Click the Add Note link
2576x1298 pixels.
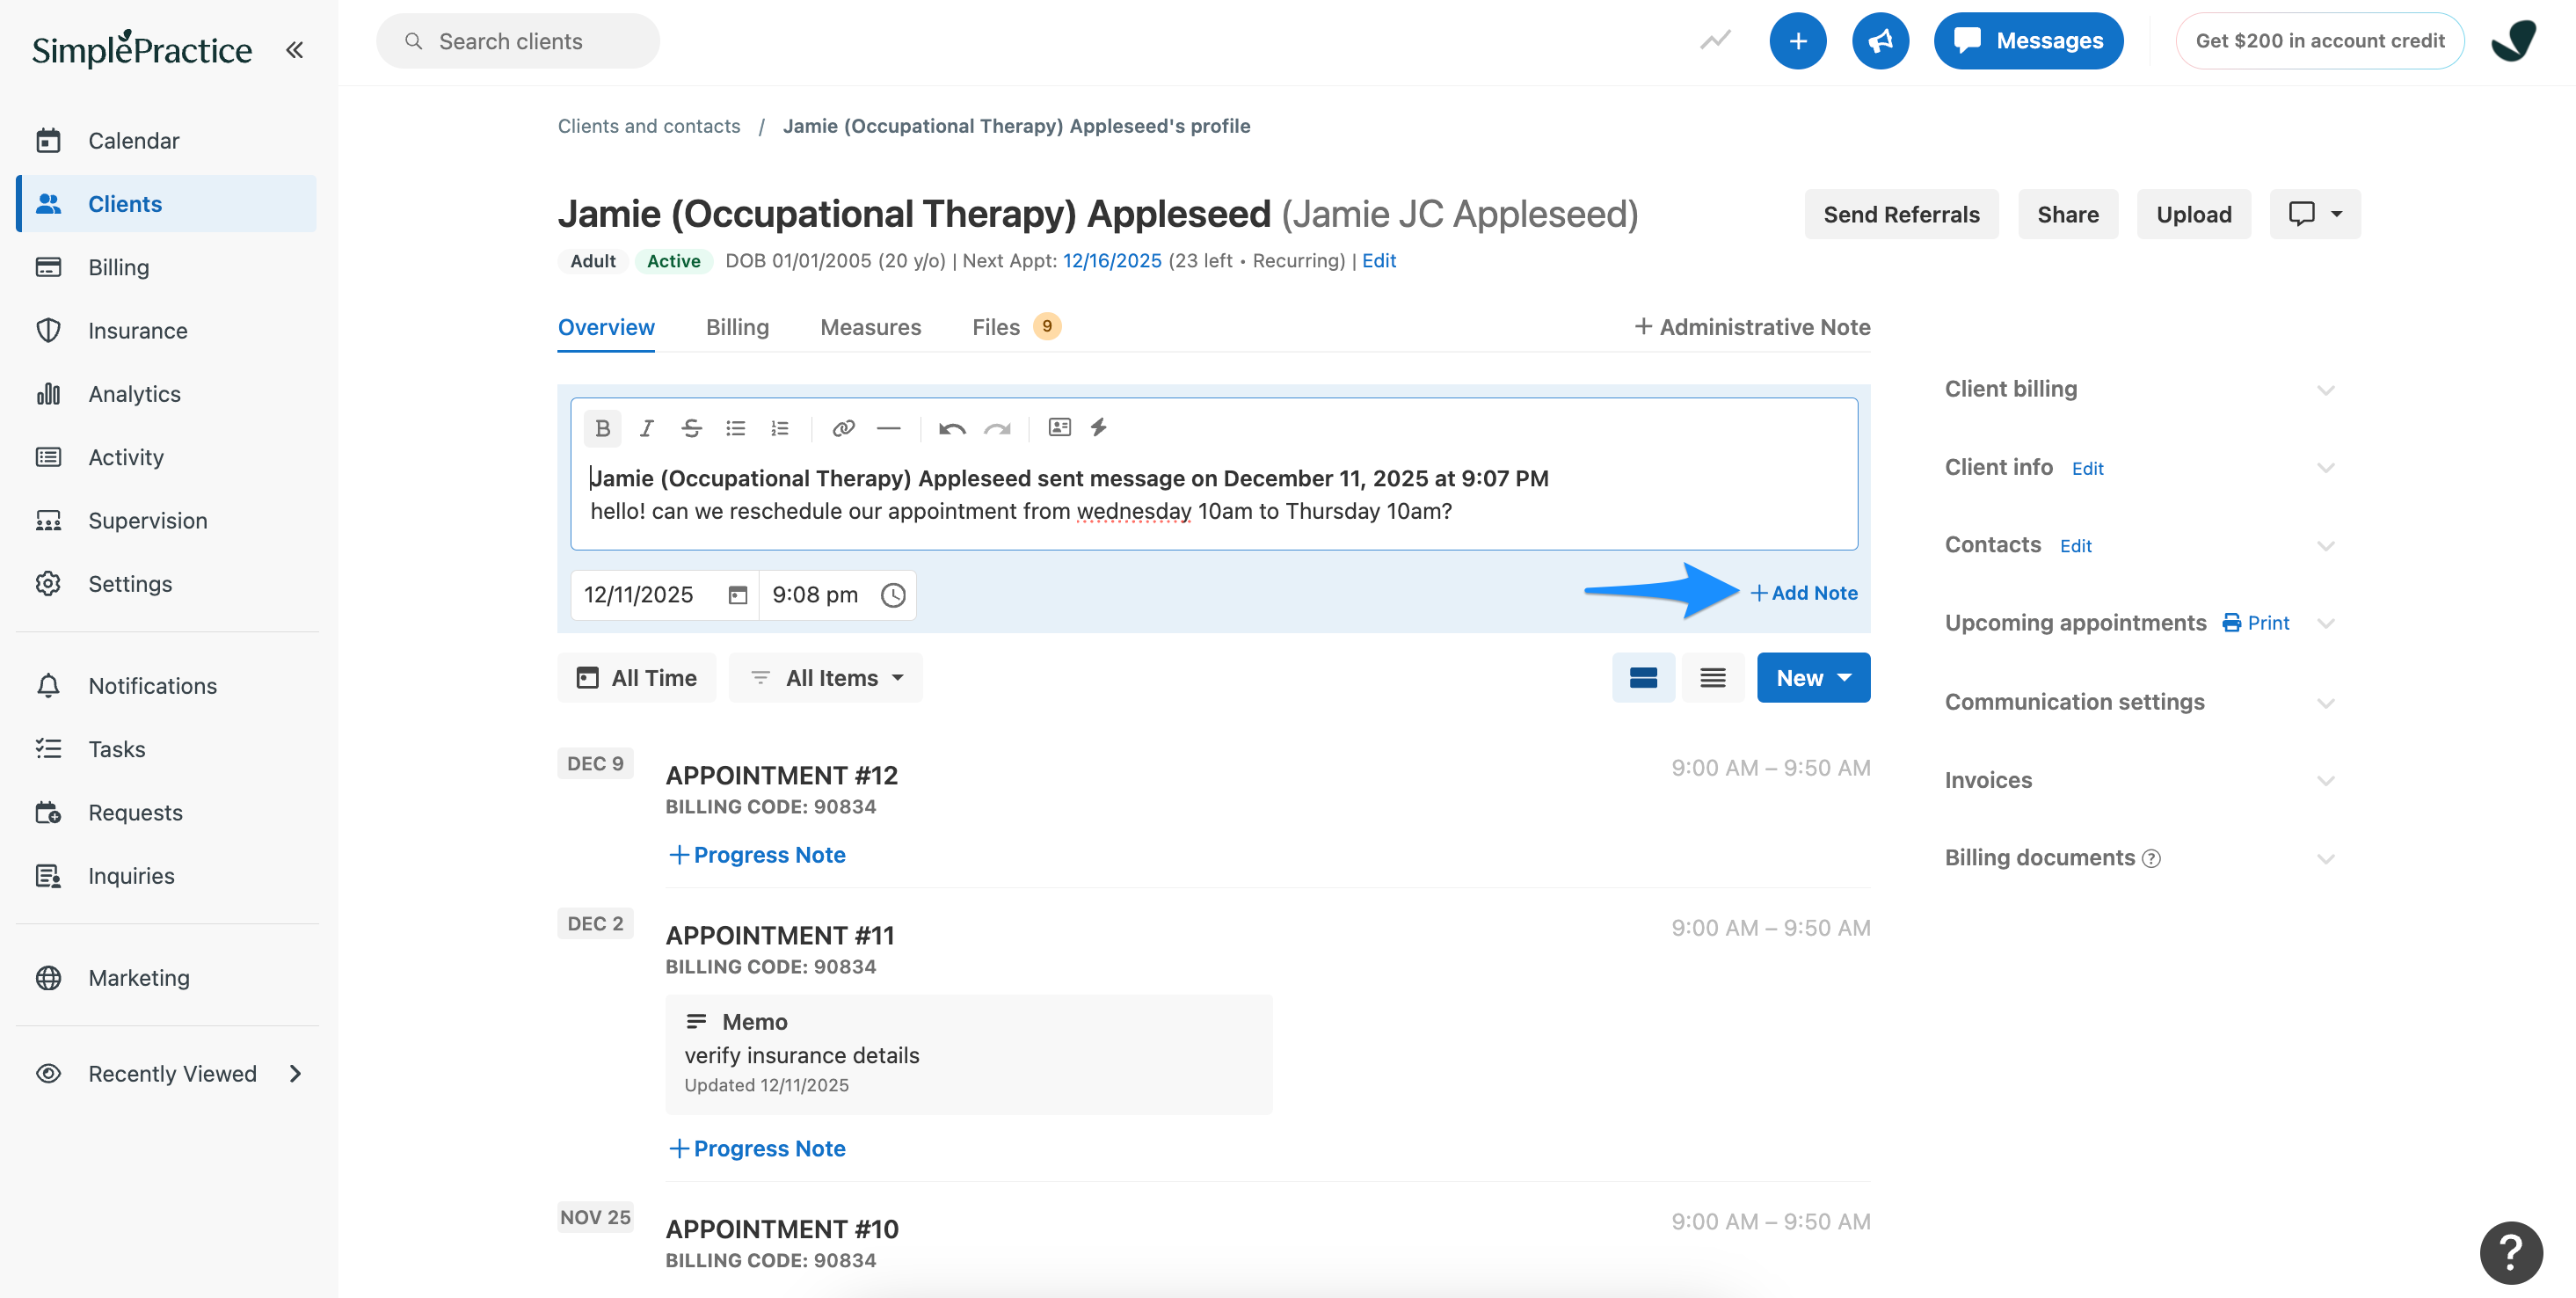tap(1804, 593)
